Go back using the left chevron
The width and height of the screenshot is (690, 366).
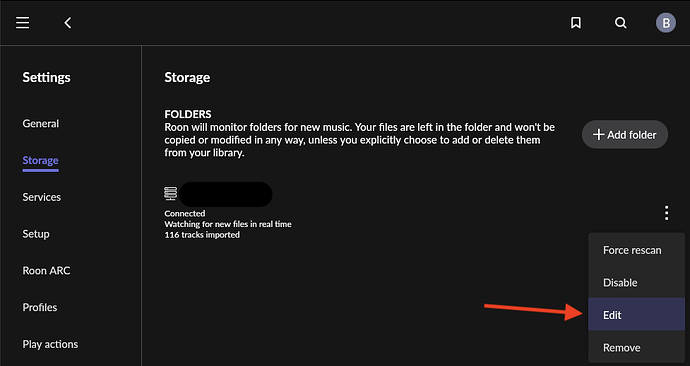(x=68, y=23)
